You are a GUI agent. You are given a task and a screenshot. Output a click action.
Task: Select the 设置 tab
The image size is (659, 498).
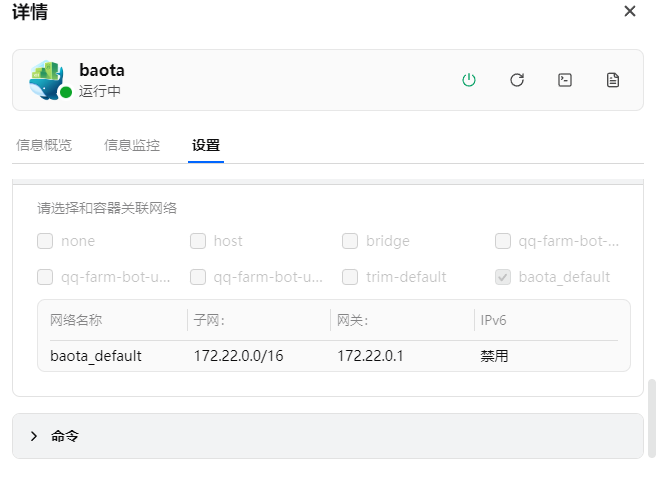click(206, 145)
